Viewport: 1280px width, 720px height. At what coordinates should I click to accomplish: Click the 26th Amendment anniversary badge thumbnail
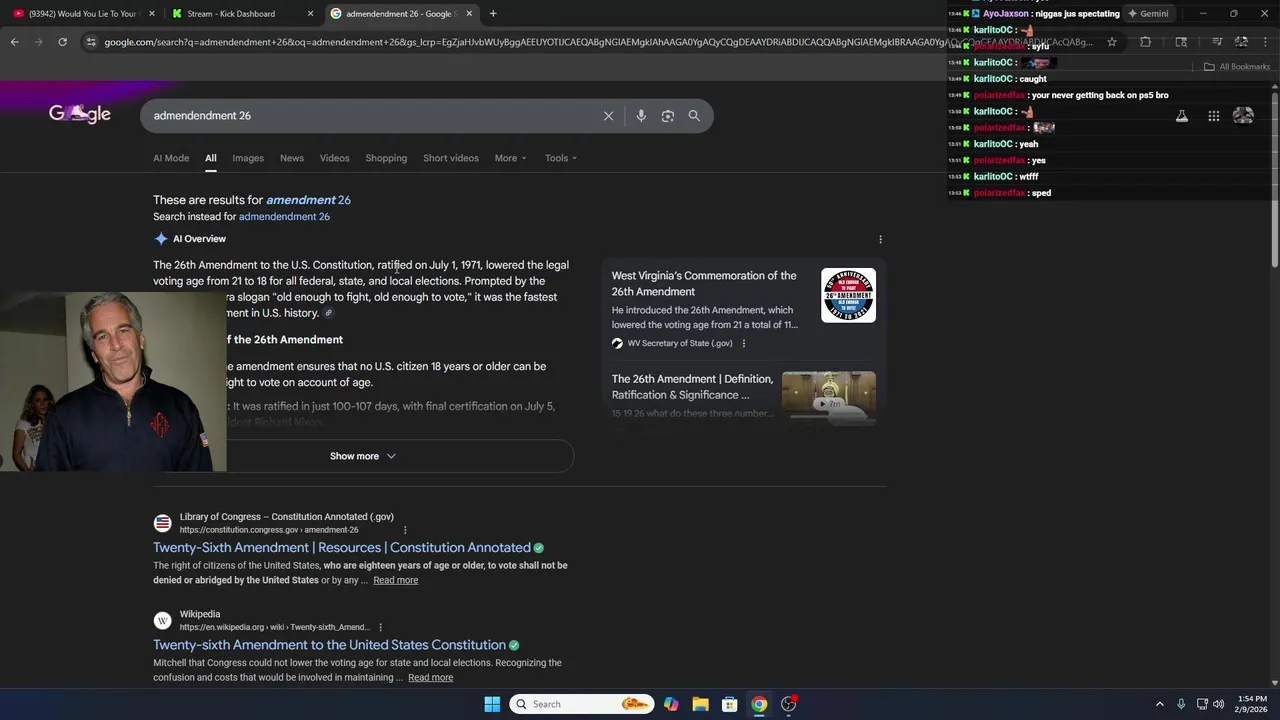coord(848,295)
